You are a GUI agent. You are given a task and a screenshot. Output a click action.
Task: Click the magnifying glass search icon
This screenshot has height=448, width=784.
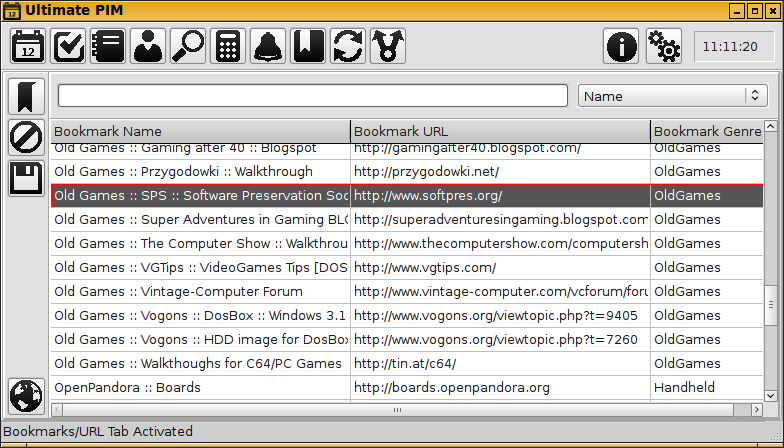188,46
